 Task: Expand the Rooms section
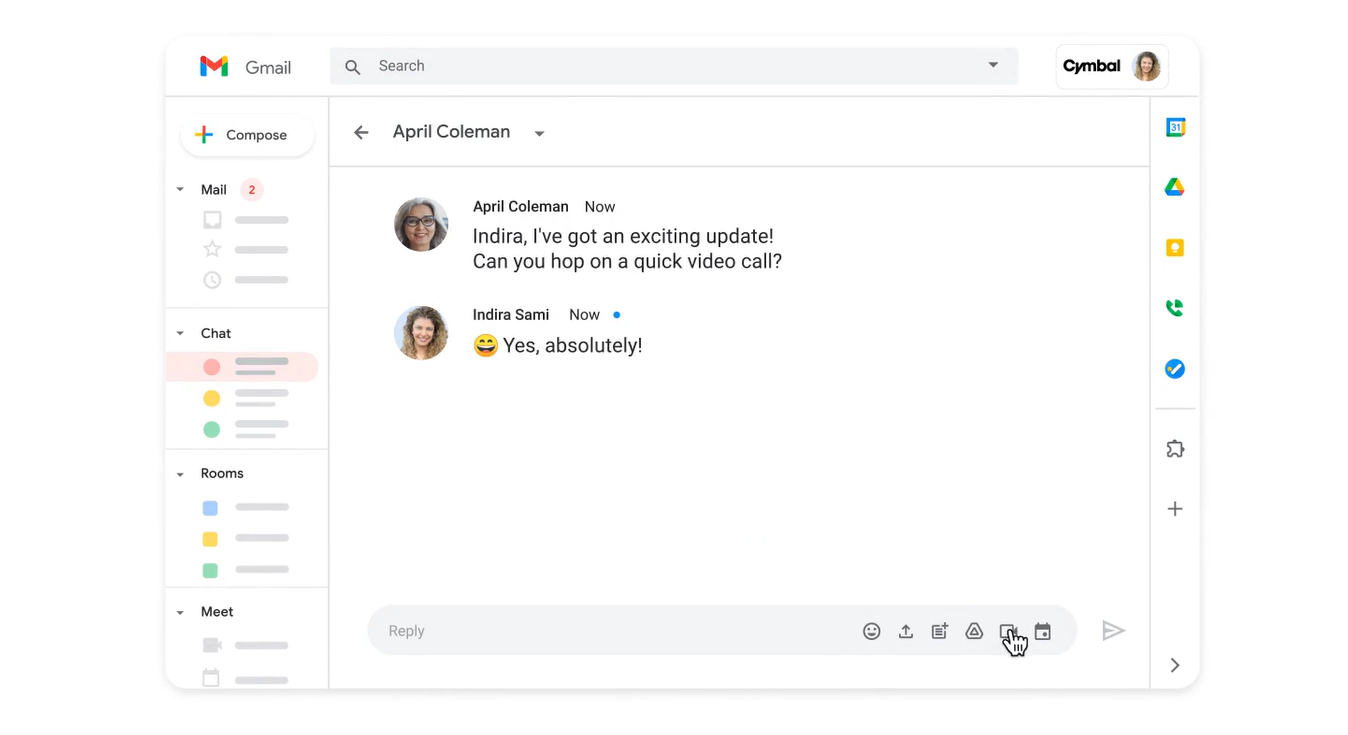pos(180,473)
